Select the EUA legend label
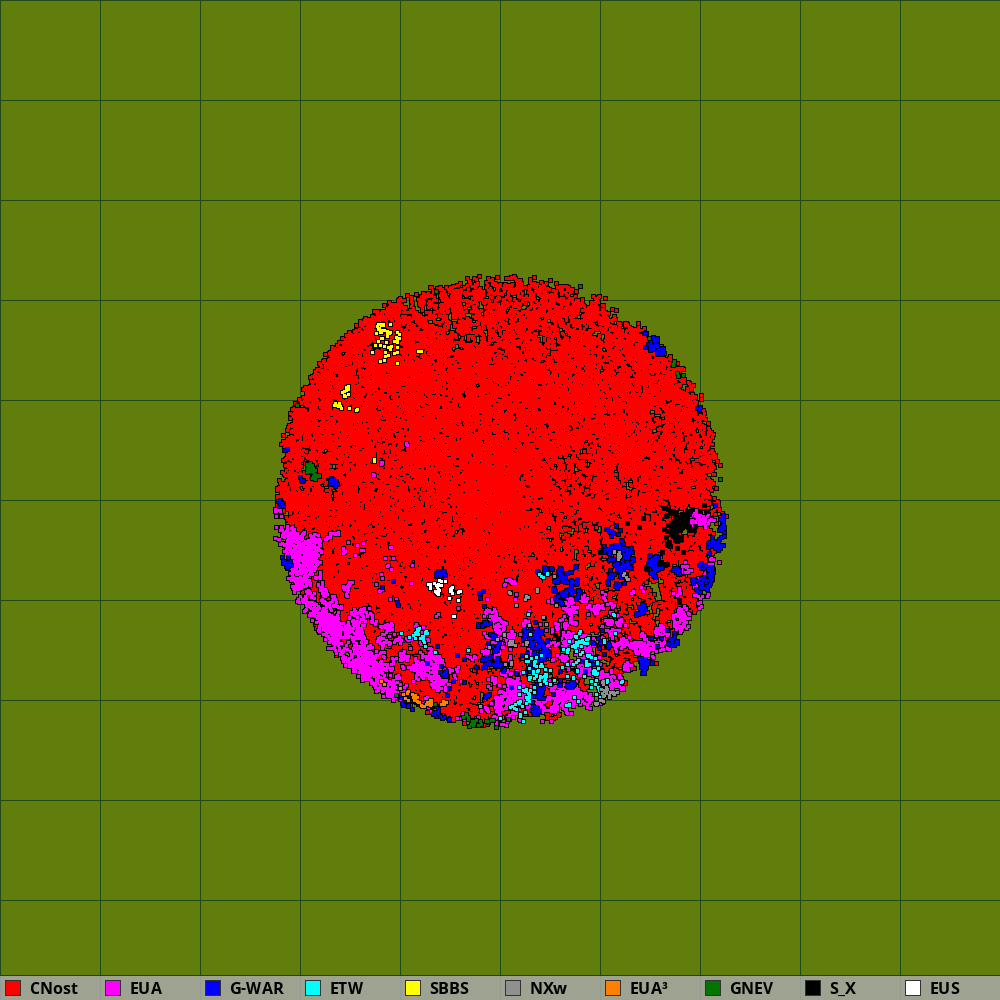Image resolution: width=1000 pixels, height=1000 pixels. pyautogui.click(x=146, y=988)
